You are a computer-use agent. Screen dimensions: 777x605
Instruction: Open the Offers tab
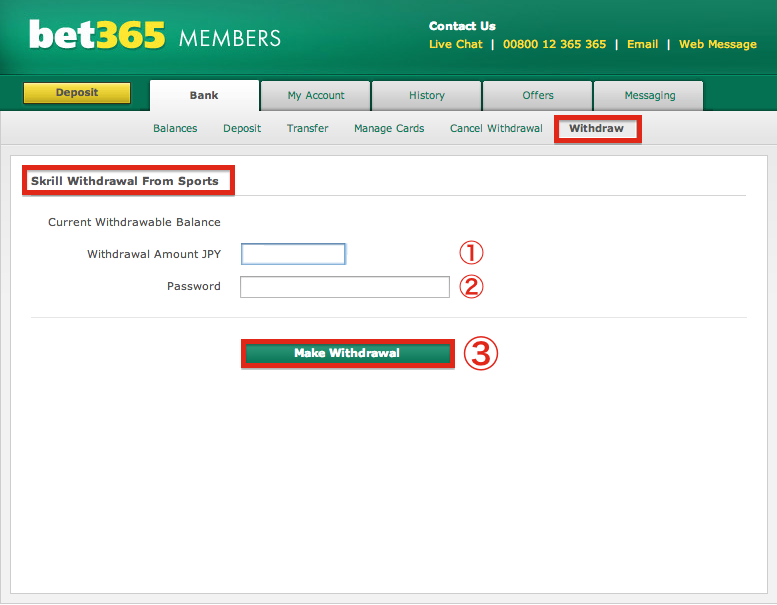[538, 96]
